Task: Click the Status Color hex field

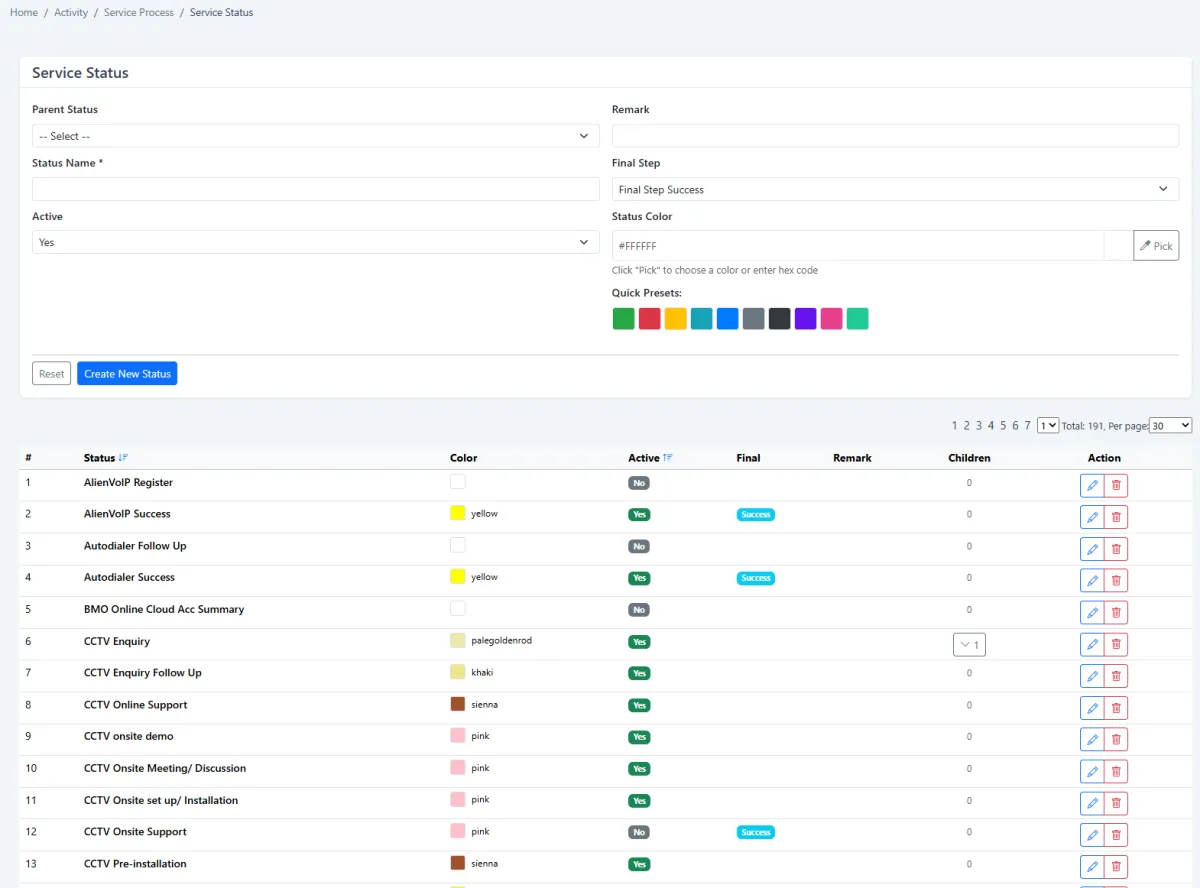Action: pos(857,246)
